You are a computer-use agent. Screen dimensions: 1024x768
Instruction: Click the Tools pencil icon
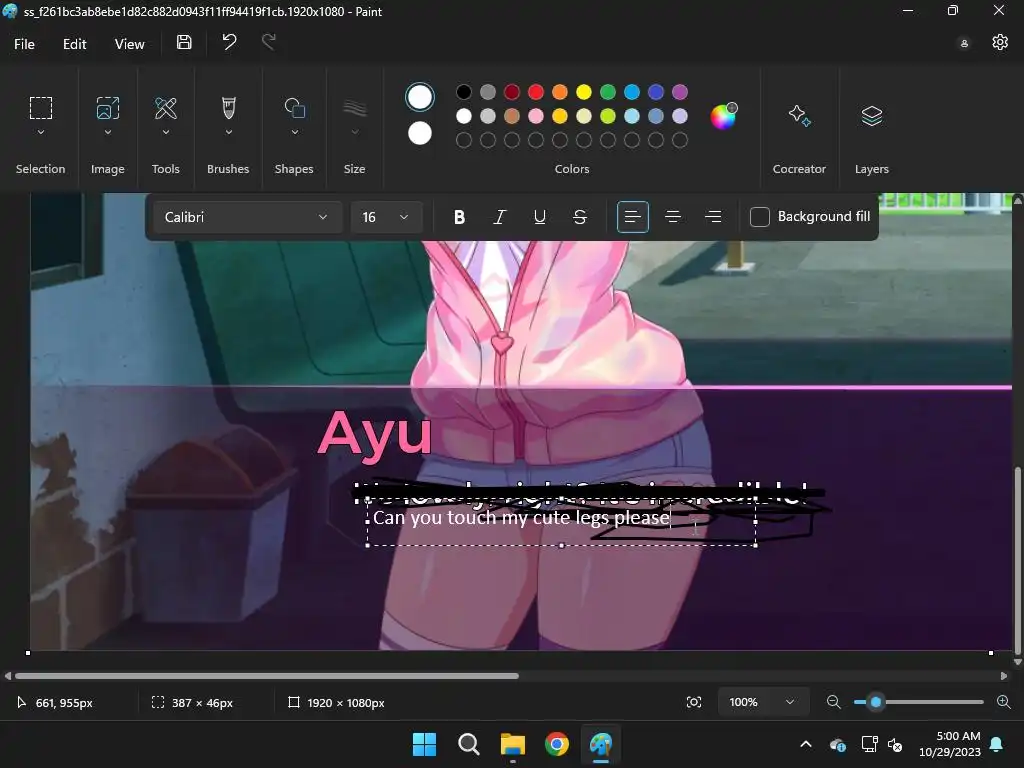point(166,108)
